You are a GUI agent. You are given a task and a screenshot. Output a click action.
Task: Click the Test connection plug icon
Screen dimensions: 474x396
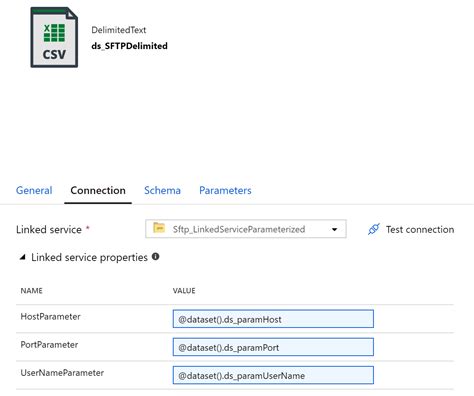coord(373,229)
